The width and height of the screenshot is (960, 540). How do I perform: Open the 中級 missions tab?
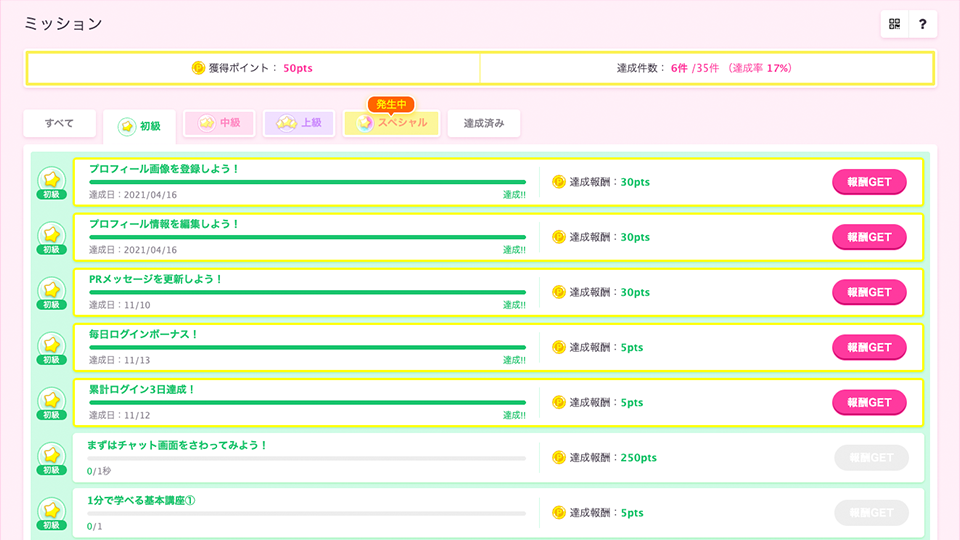(220, 123)
